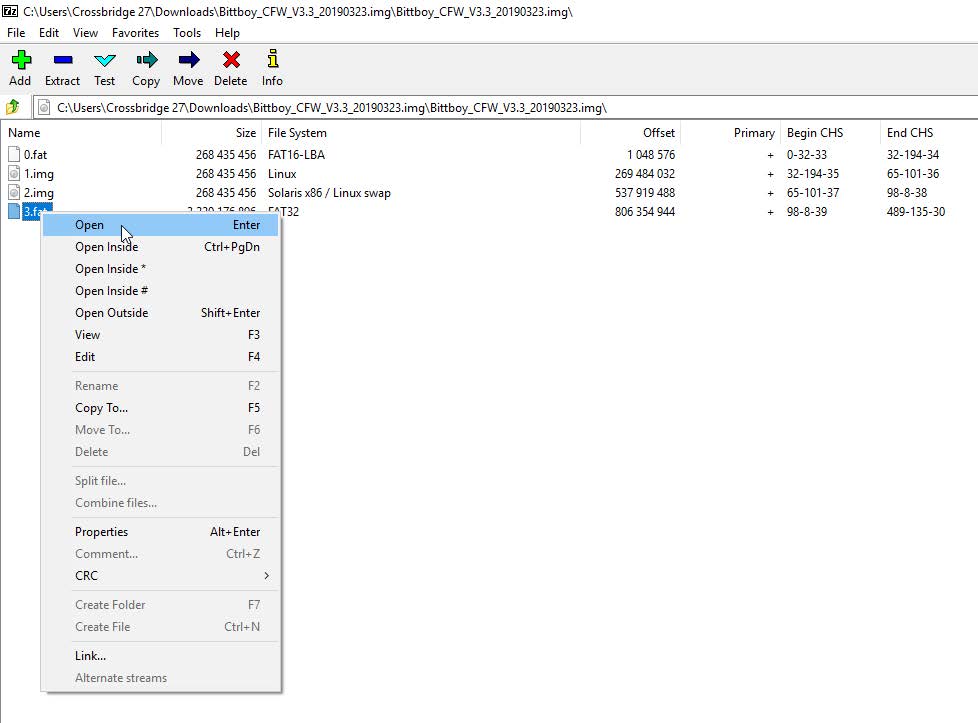Click offset value 269 484 032
This screenshot has width=978, height=723.
[645, 174]
